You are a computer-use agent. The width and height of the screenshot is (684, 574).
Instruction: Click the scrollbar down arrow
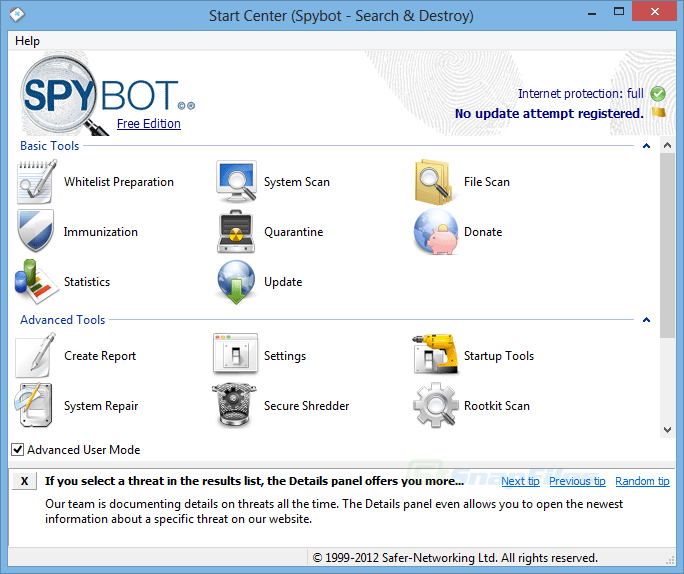tap(667, 430)
